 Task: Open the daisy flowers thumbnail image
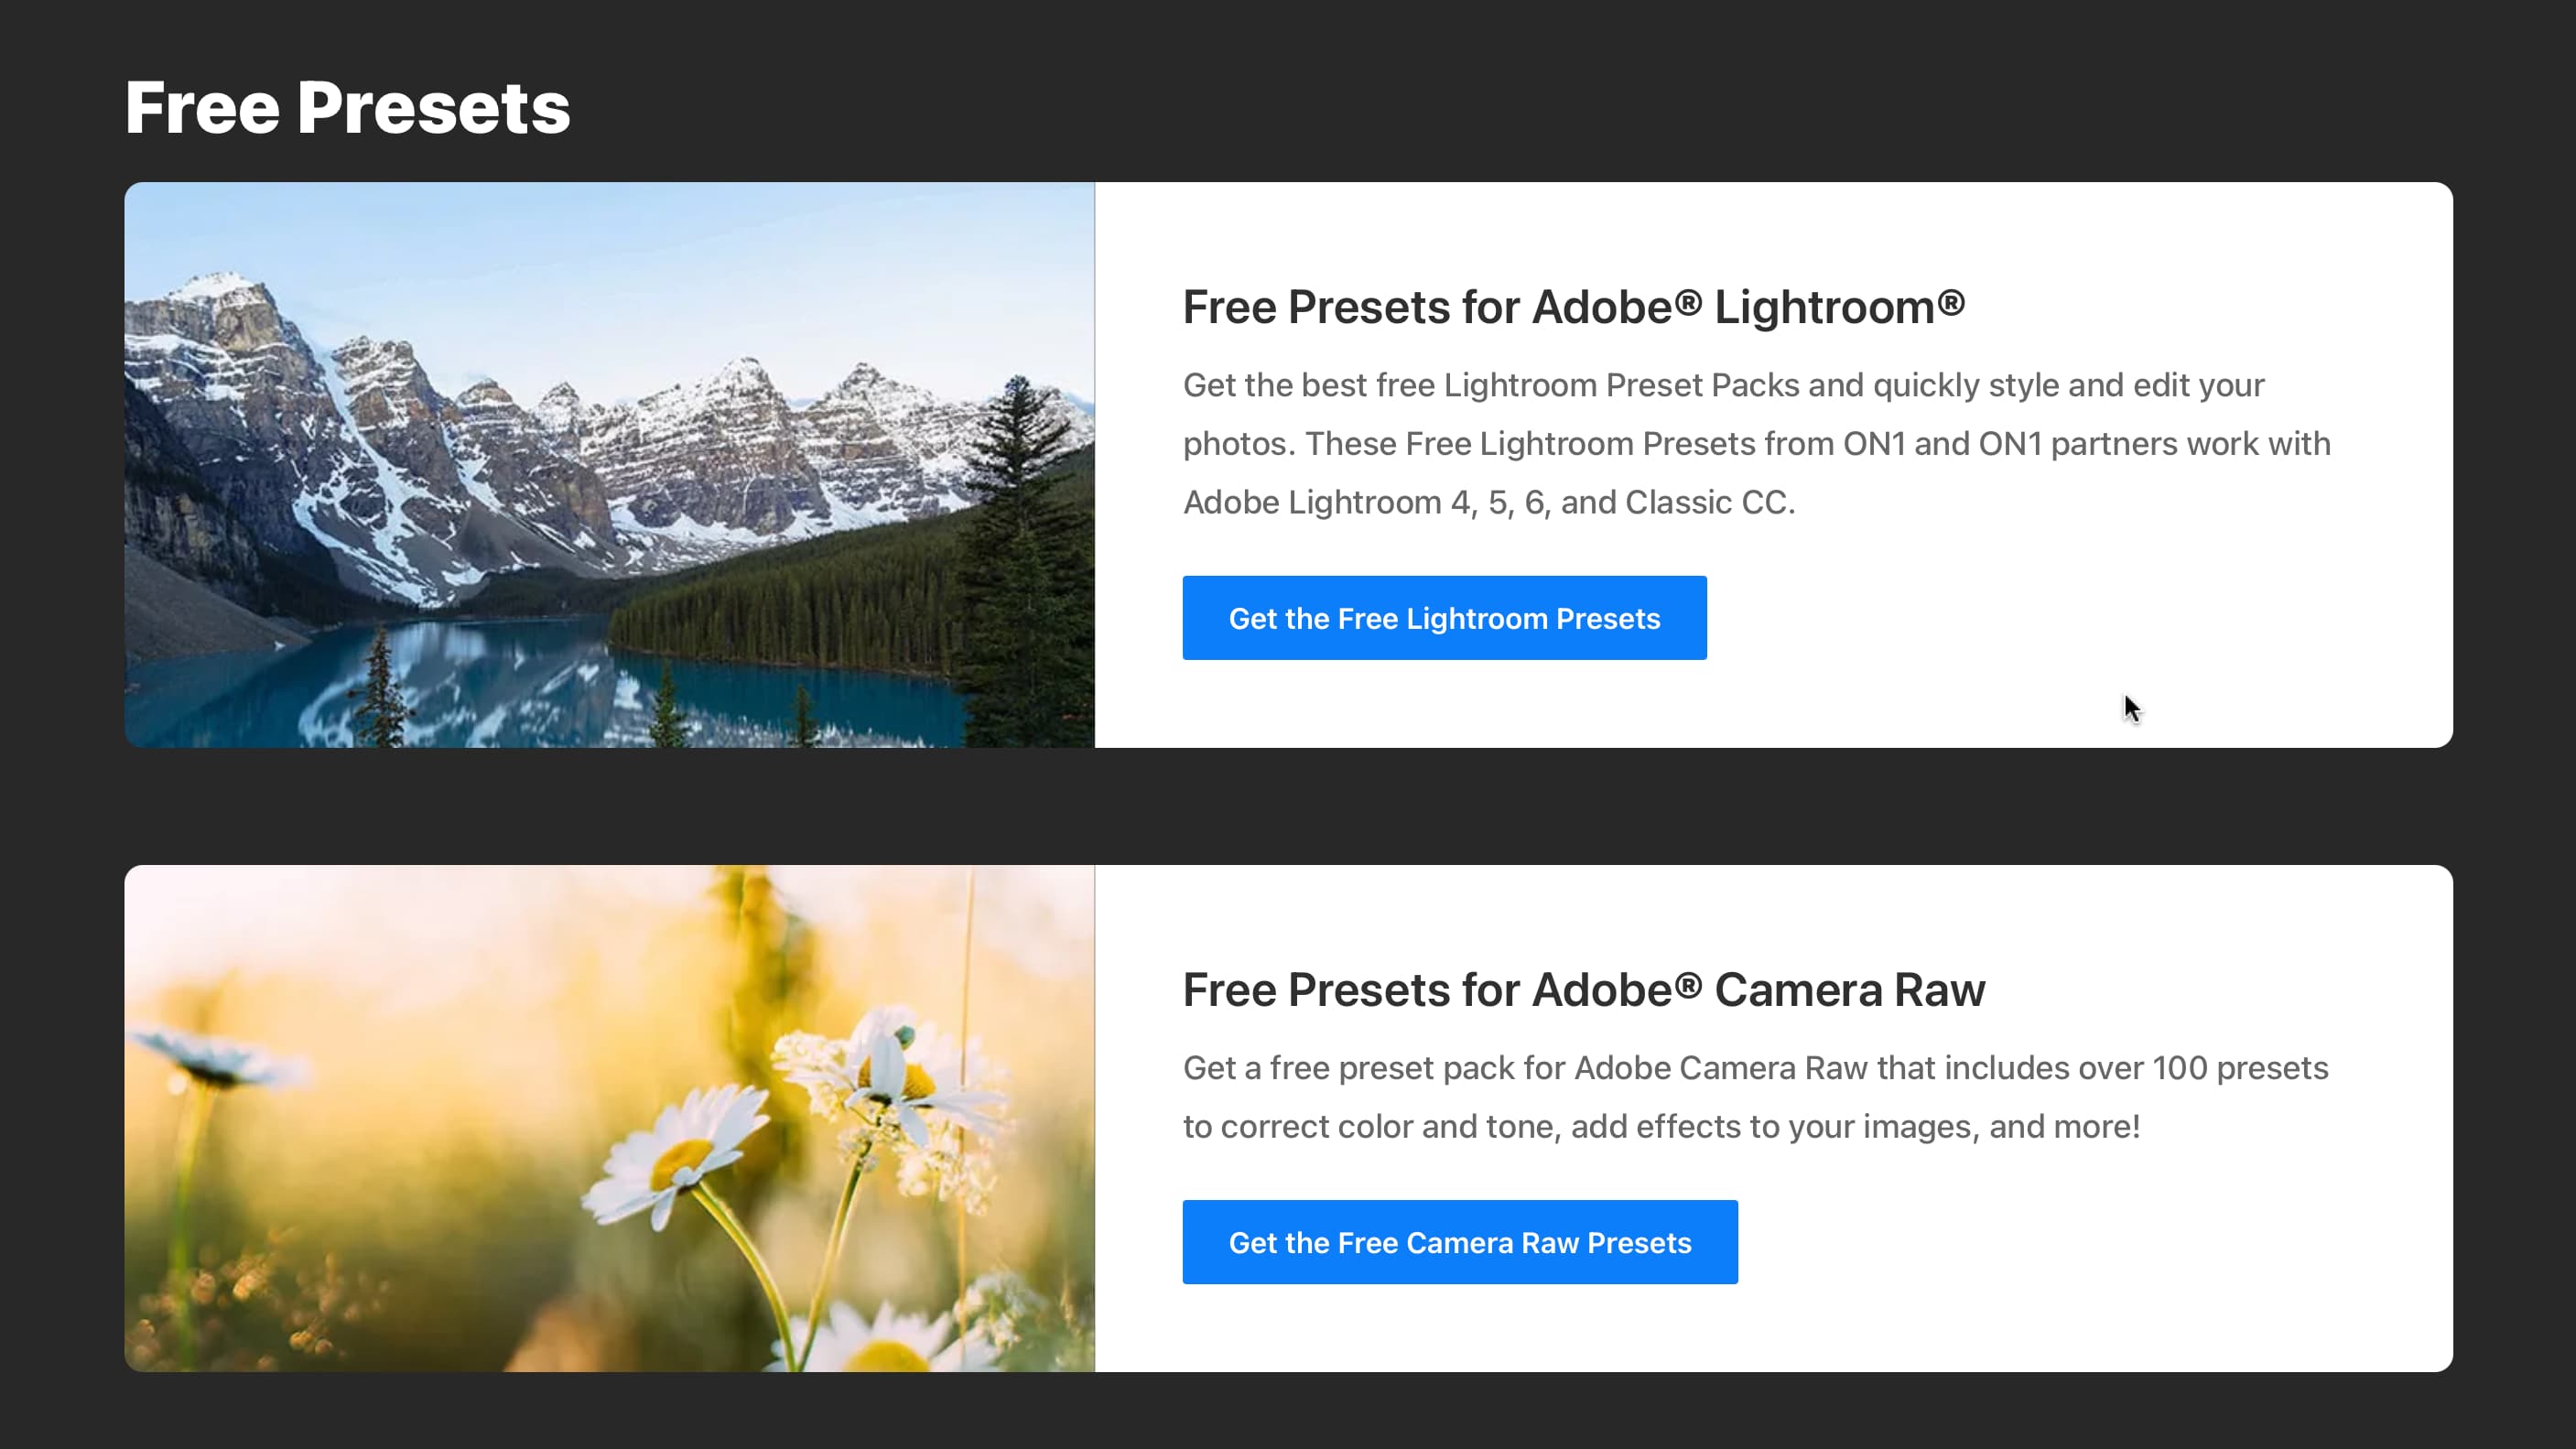click(609, 1118)
